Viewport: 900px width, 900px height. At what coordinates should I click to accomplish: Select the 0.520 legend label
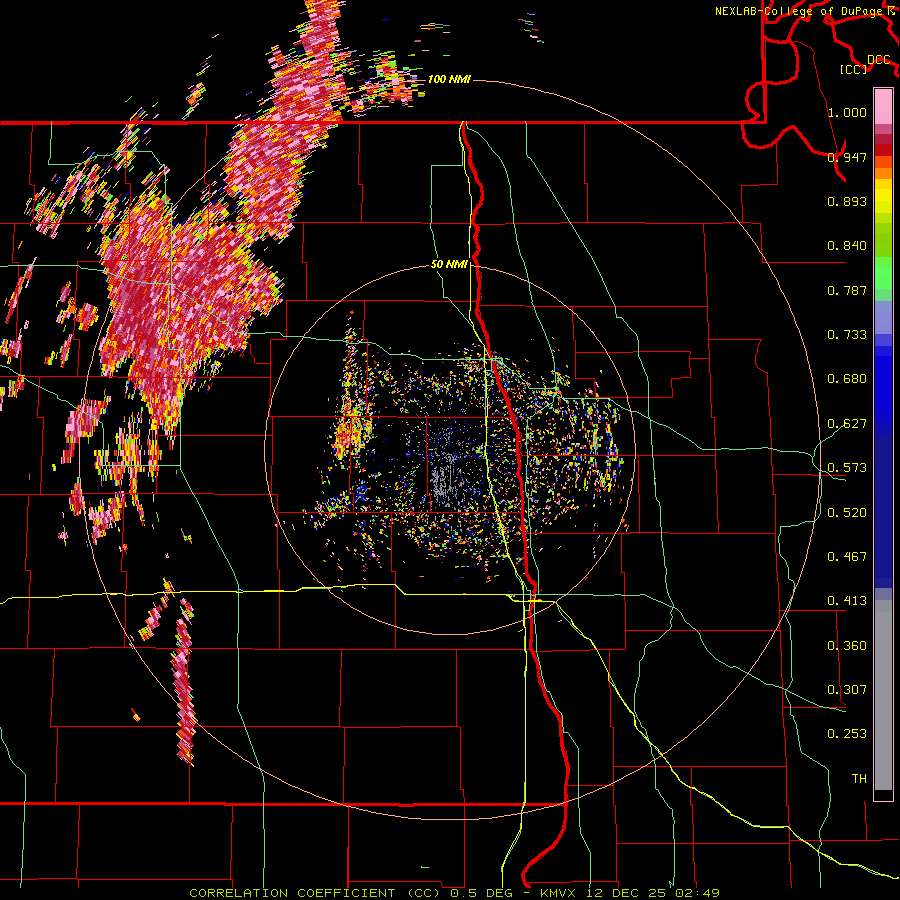click(847, 513)
